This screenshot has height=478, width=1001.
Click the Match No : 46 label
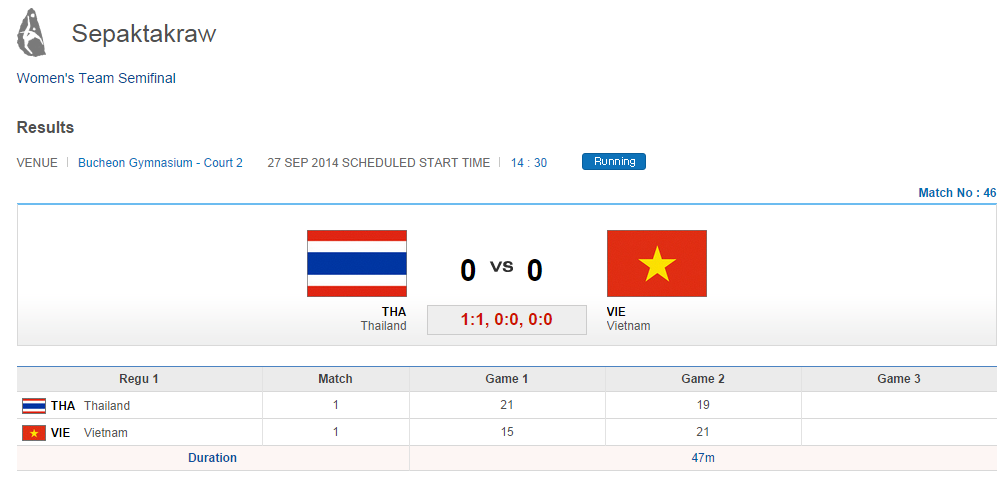click(x=957, y=193)
